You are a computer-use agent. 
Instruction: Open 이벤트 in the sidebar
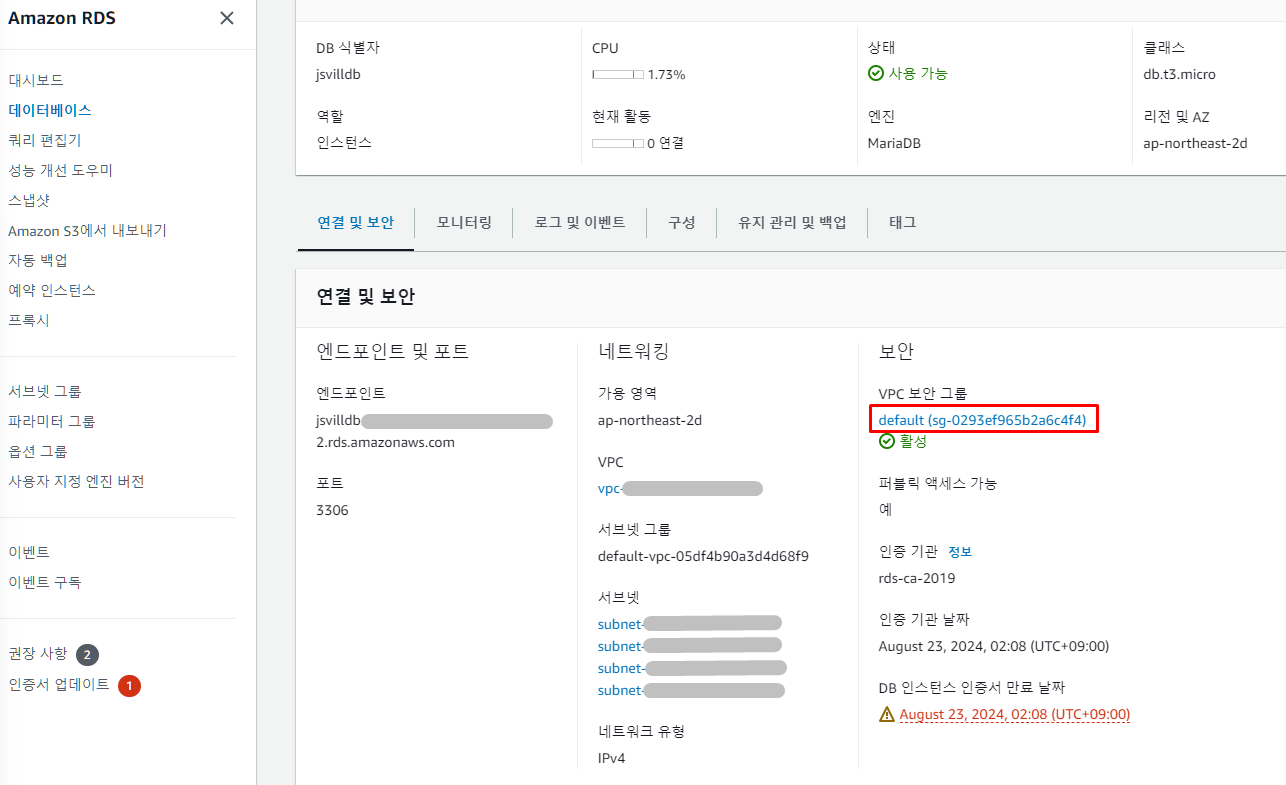[x=29, y=552]
